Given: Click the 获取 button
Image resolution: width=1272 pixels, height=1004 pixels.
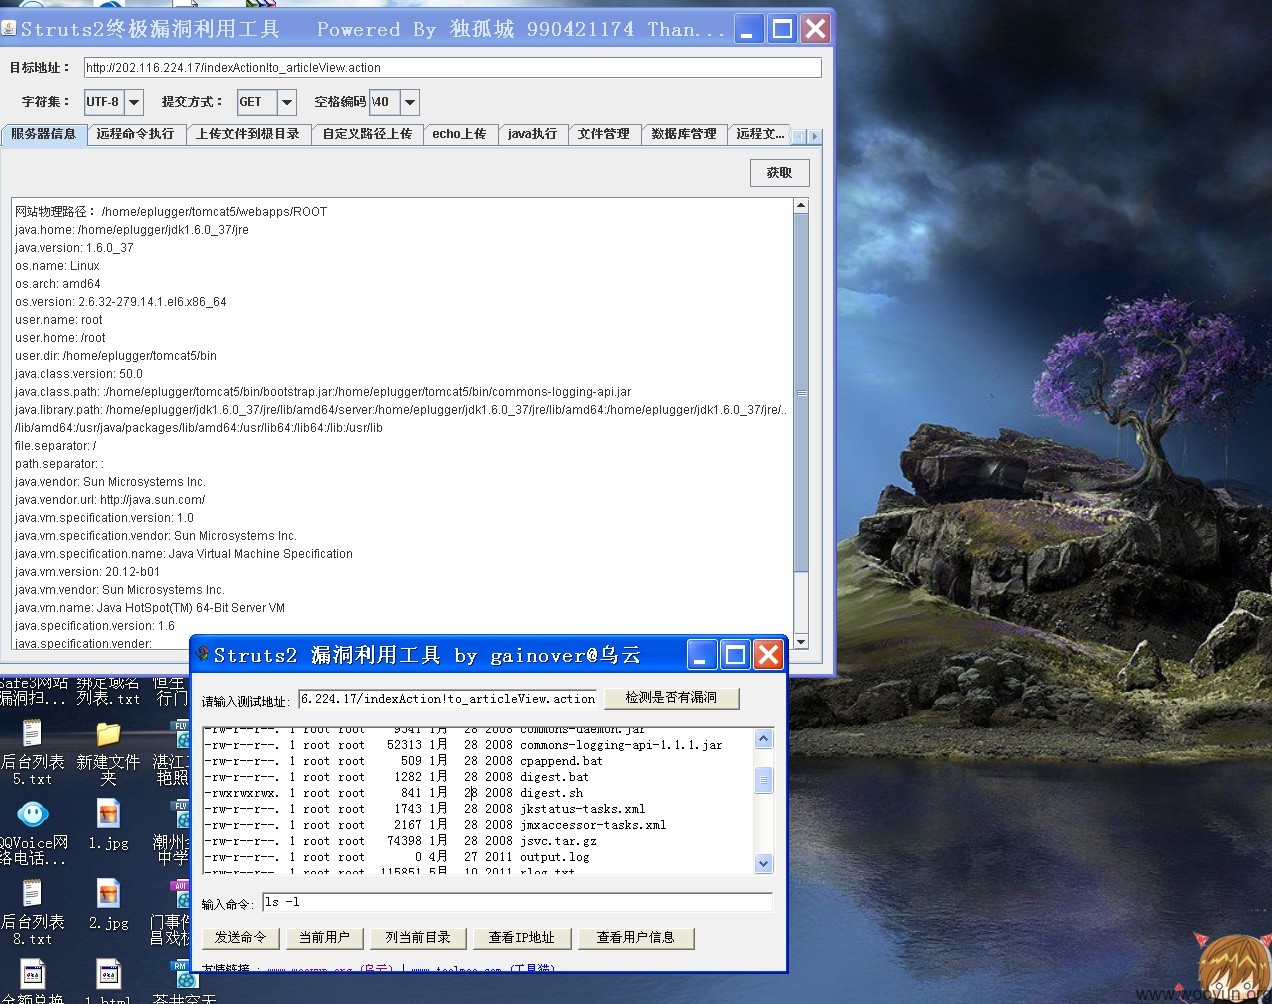Looking at the screenshot, I should point(780,173).
